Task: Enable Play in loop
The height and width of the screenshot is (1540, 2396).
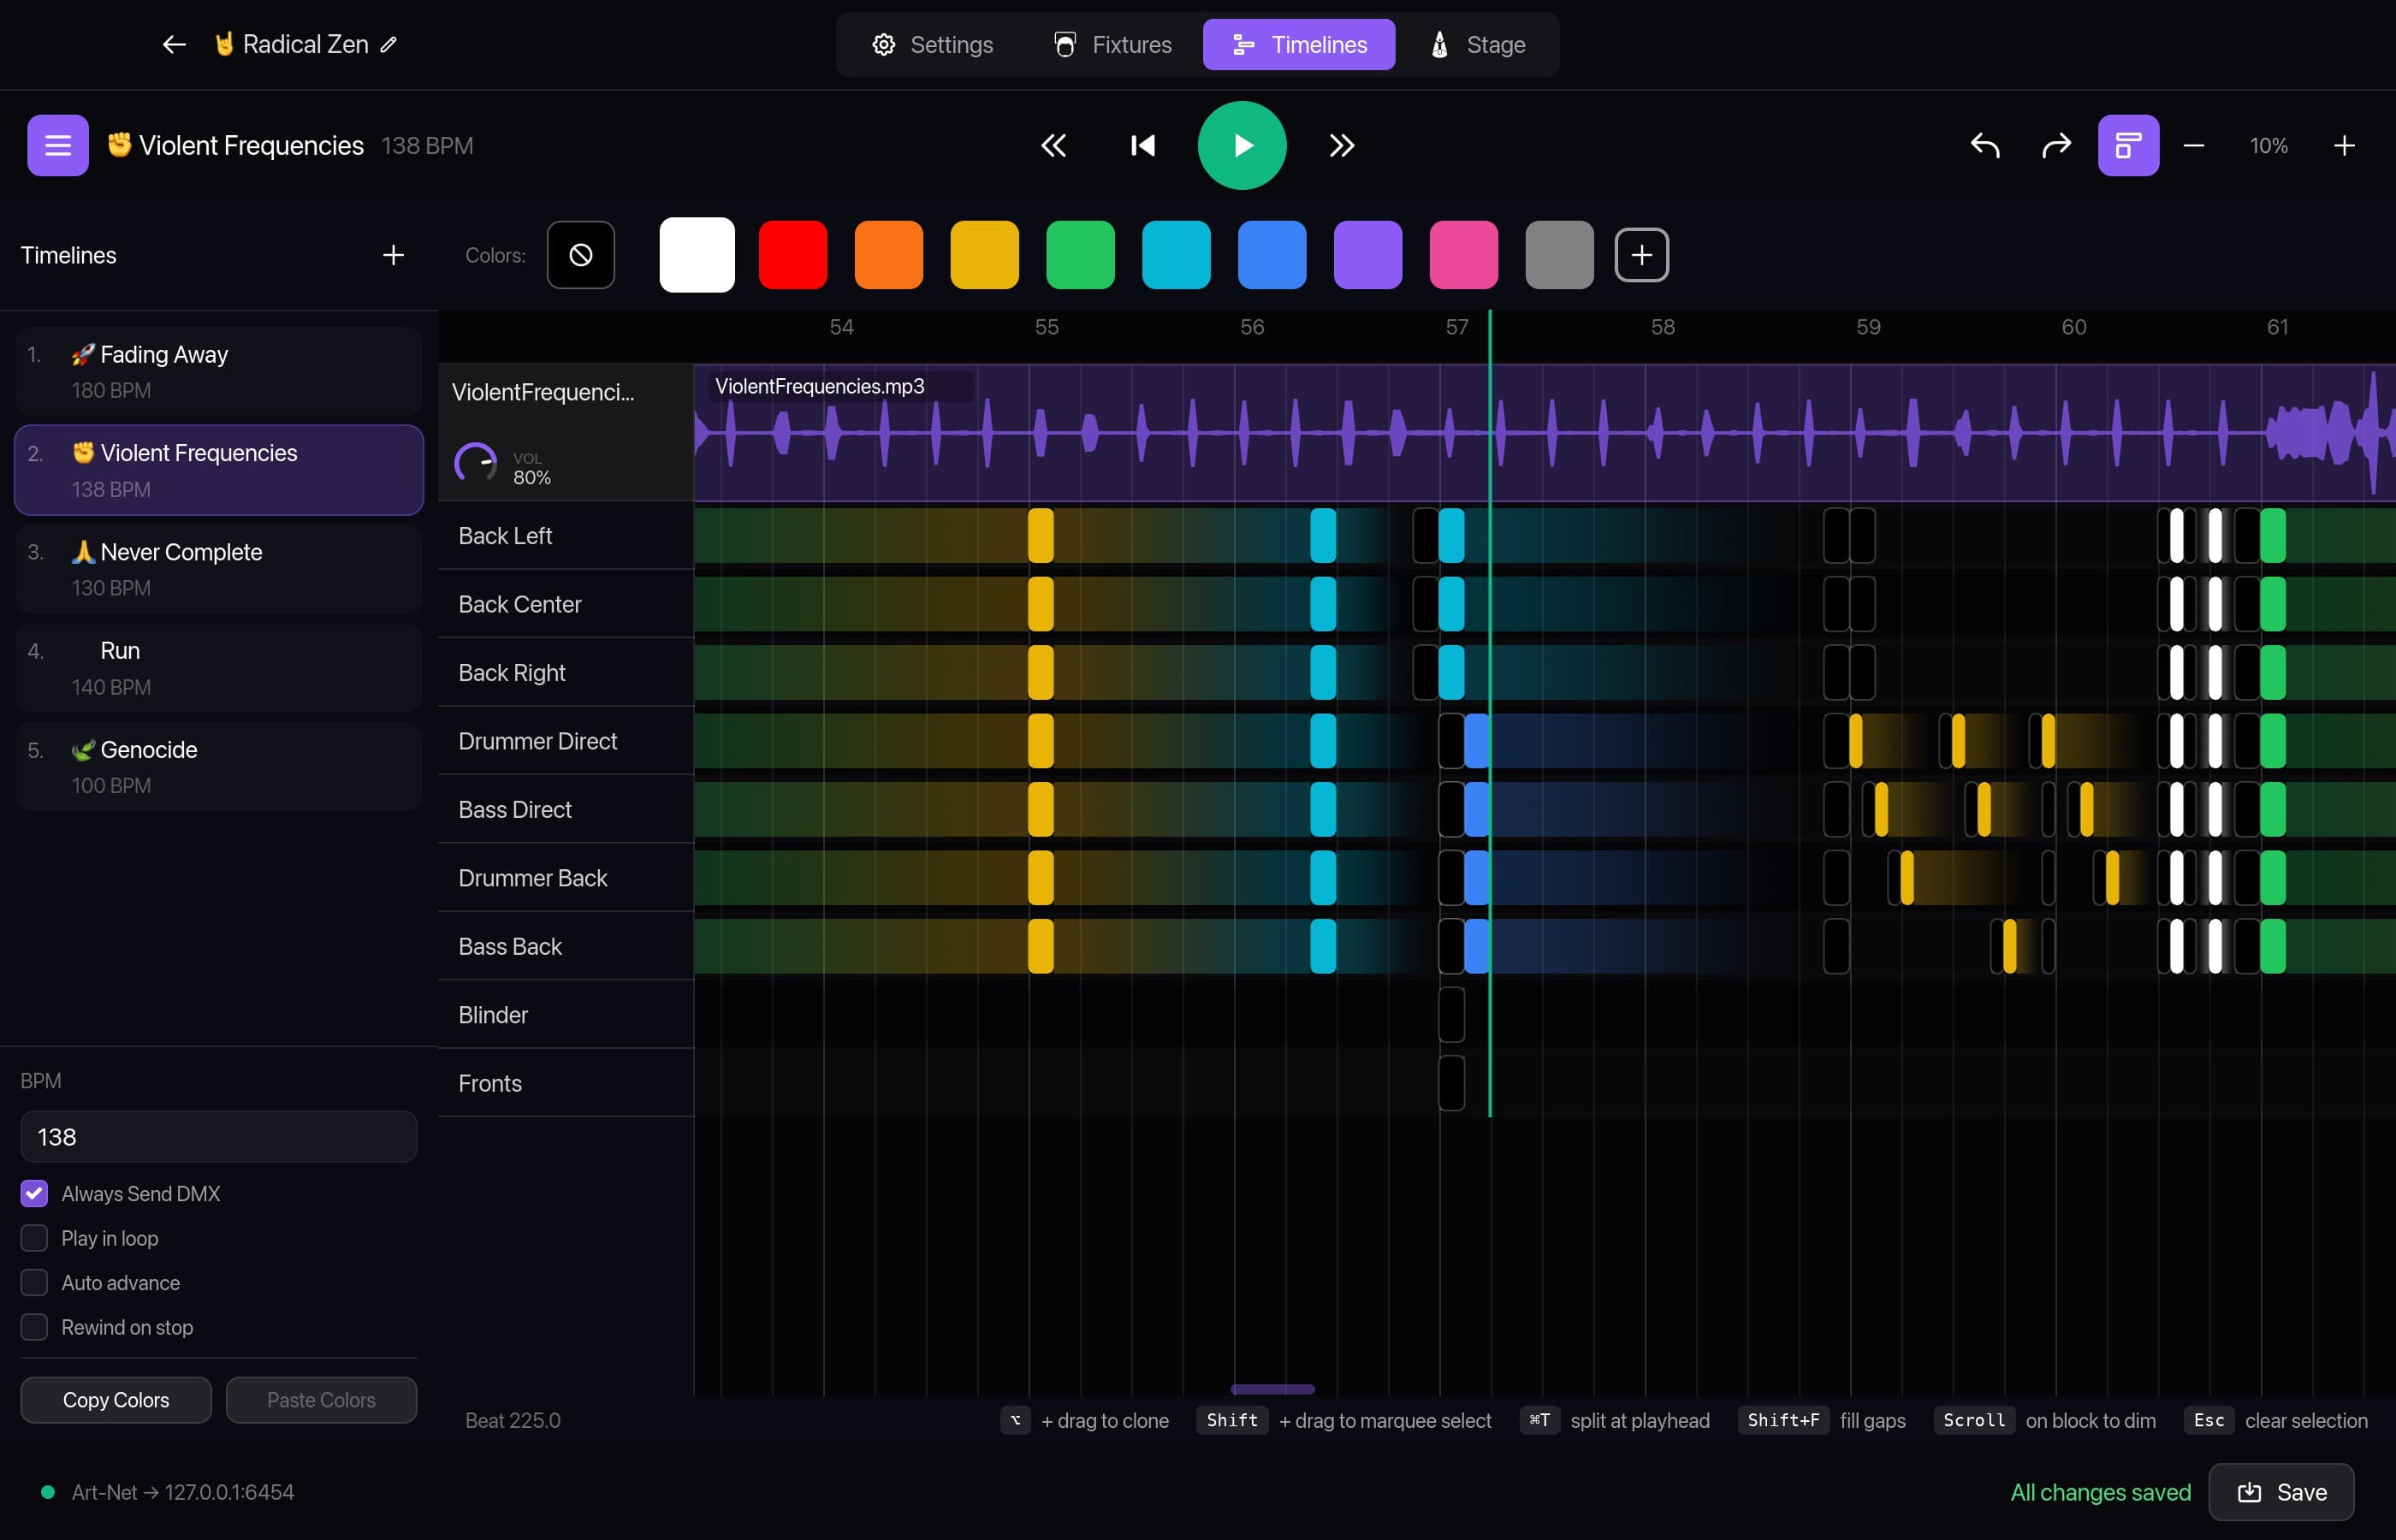Action: (34, 1238)
